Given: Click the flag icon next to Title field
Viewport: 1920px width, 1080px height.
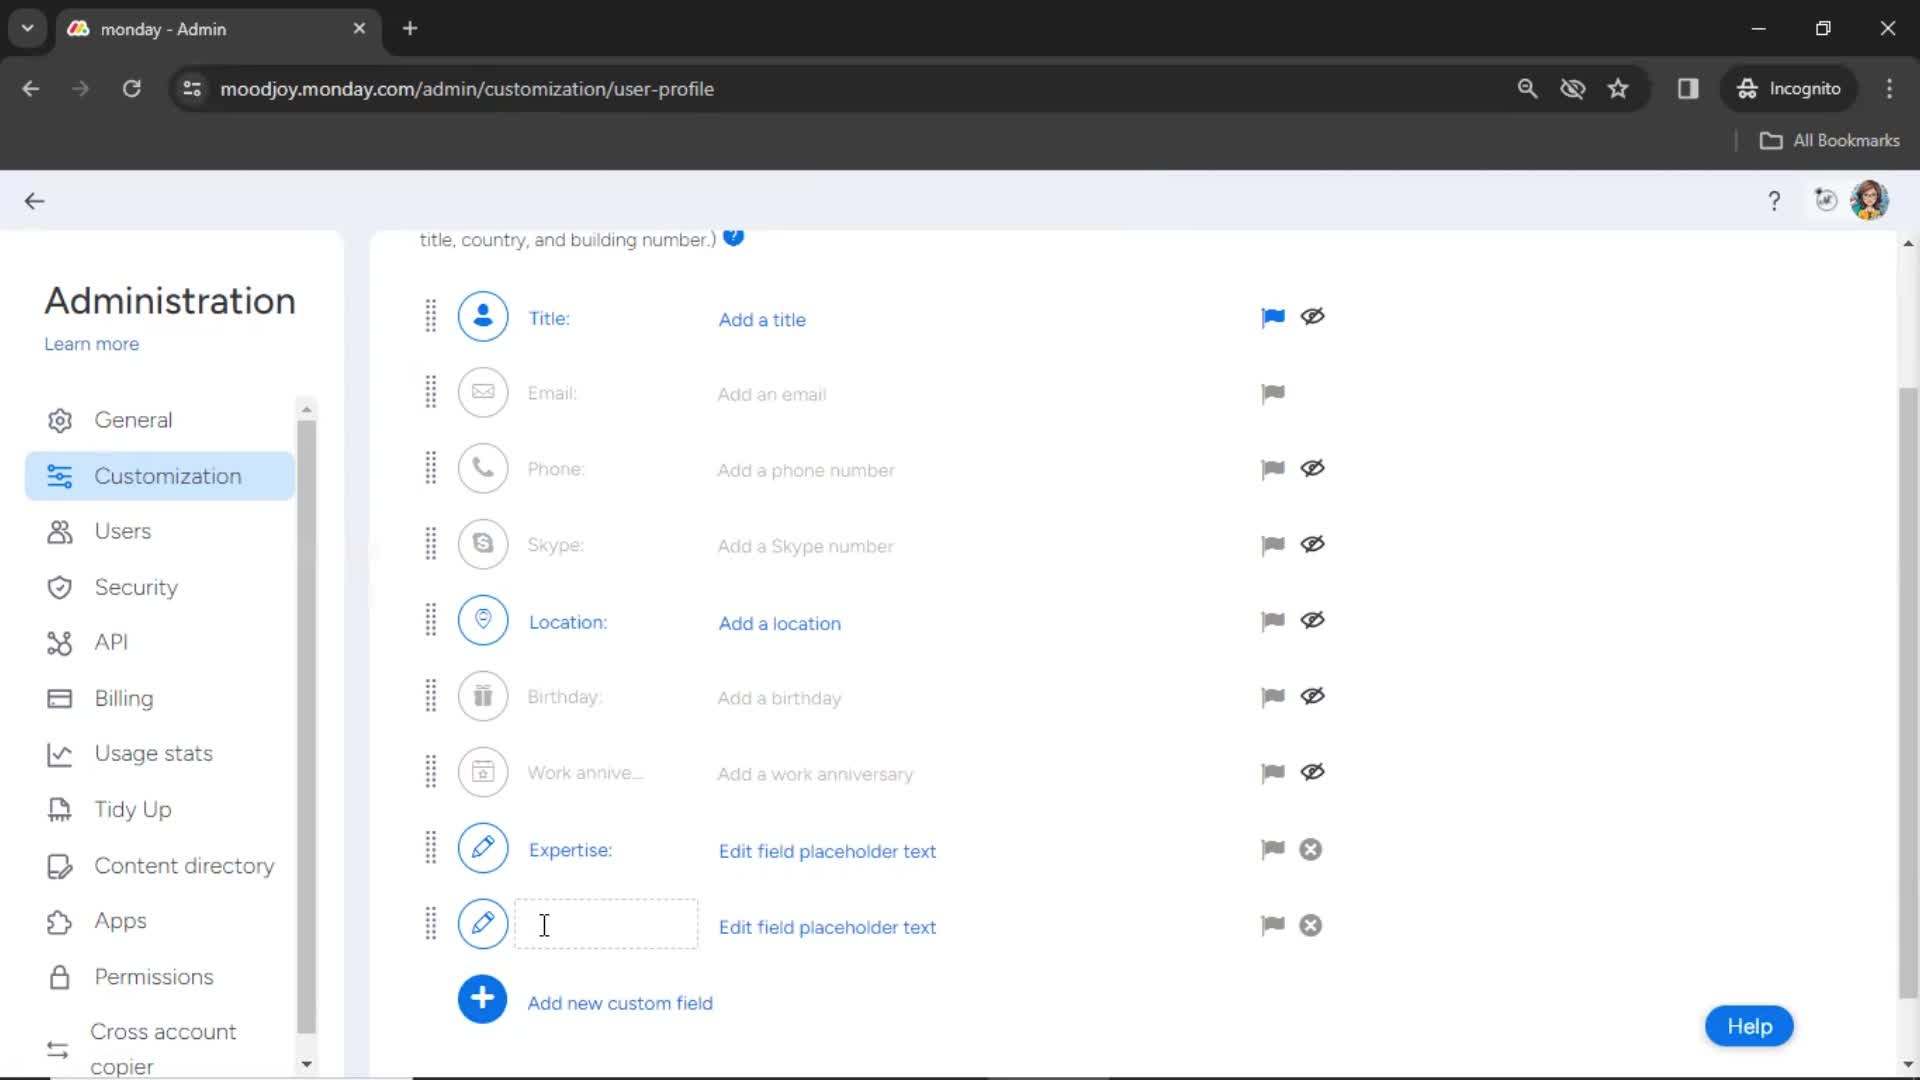Looking at the screenshot, I should coord(1273,316).
